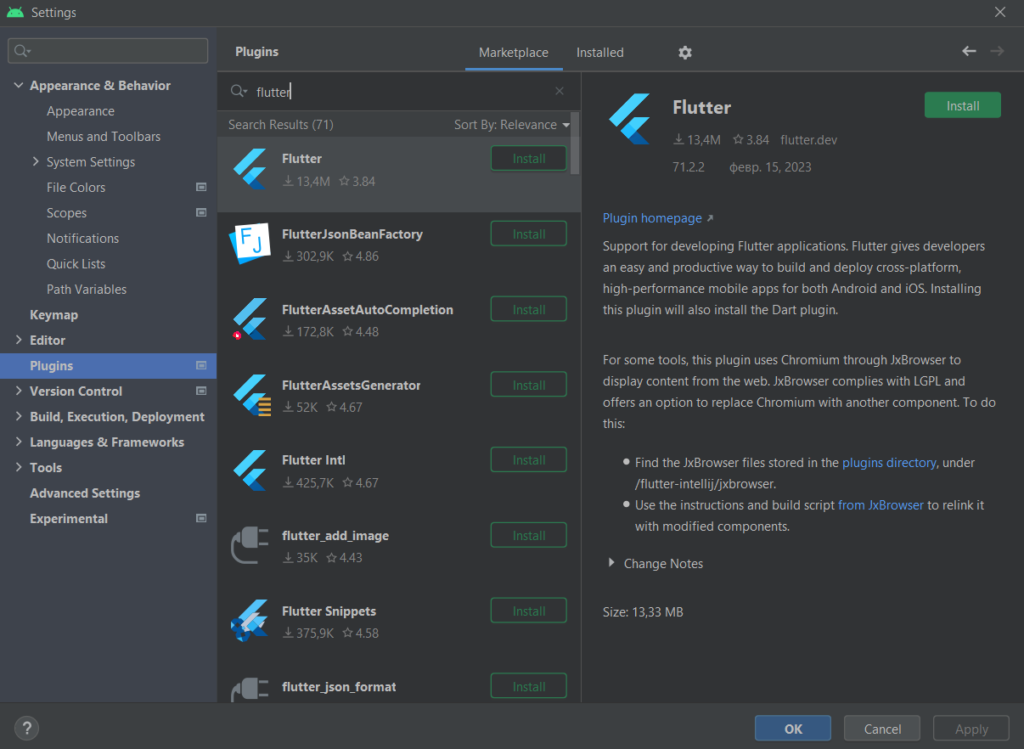
Task: Open the Plugin homepage link
Action: pos(651,217)
